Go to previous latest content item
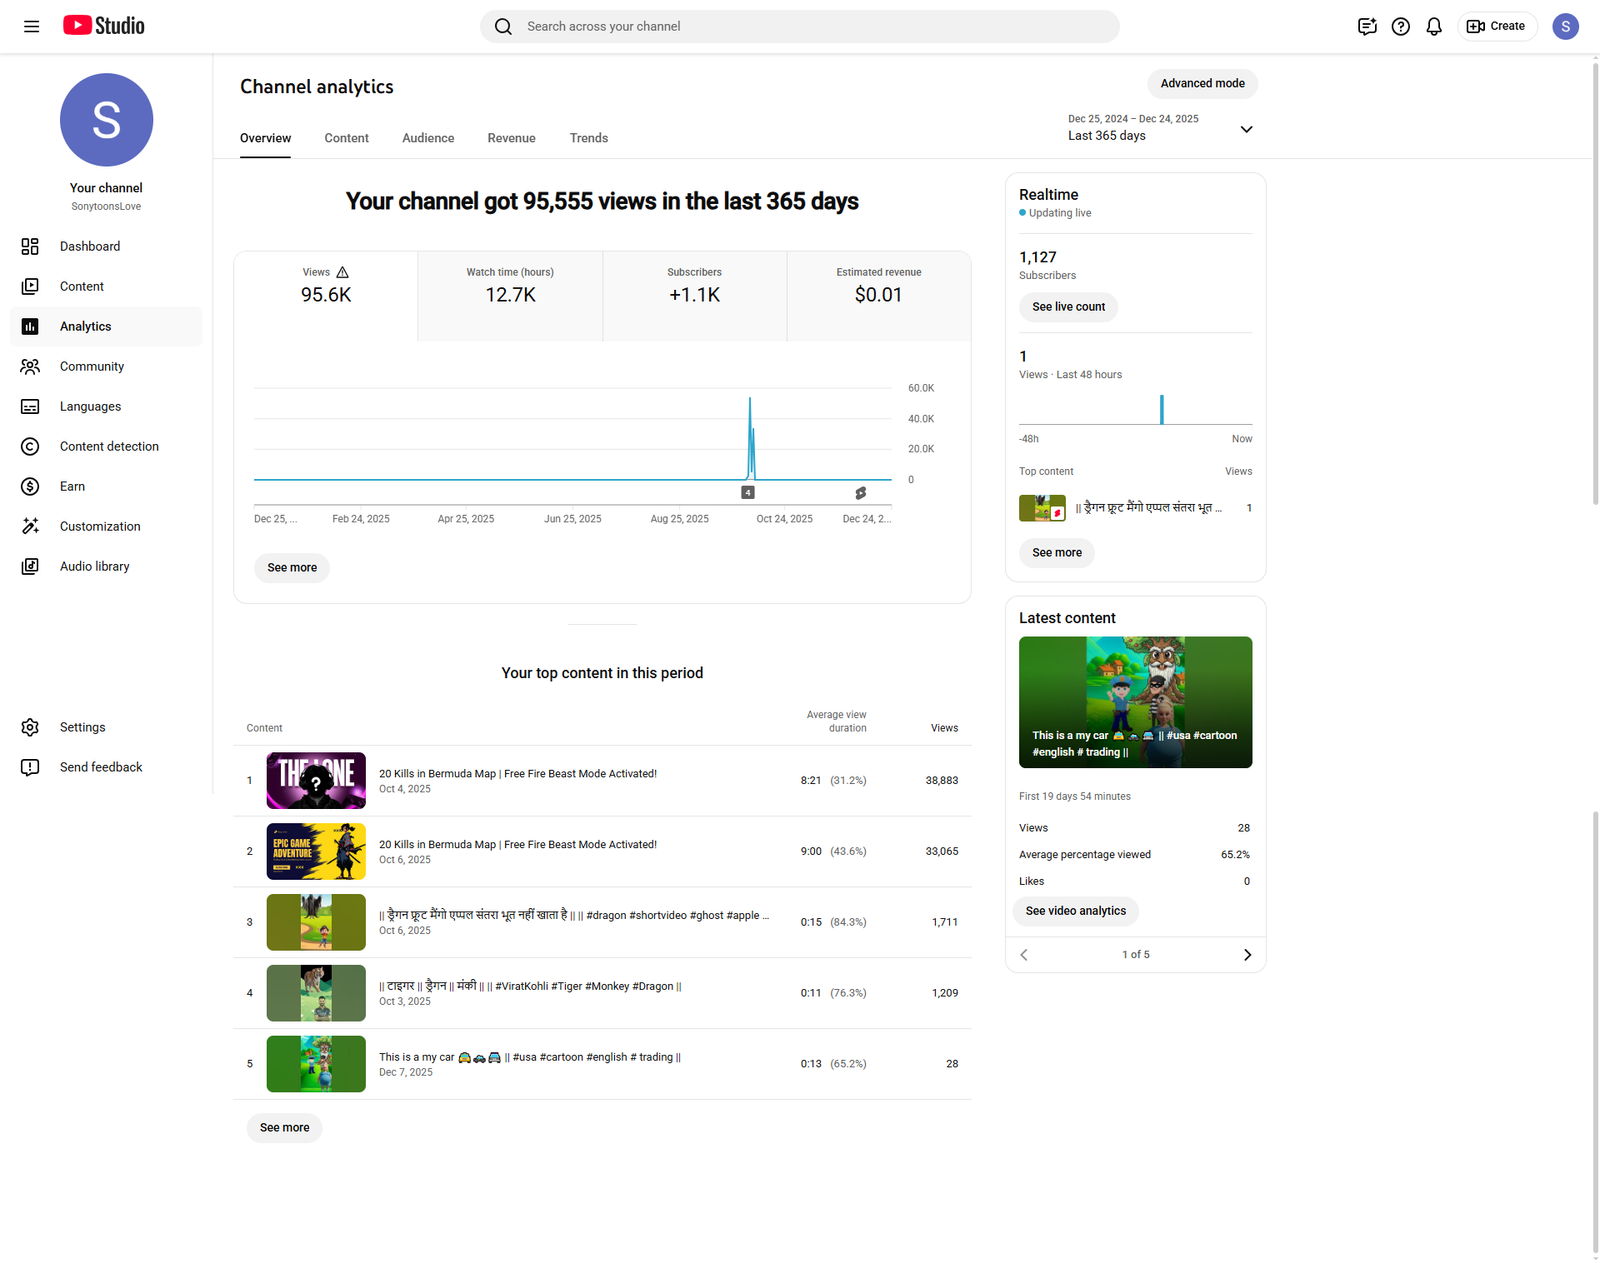The height and width of the screenshot is (1263, 1600). pos(1024,955)
